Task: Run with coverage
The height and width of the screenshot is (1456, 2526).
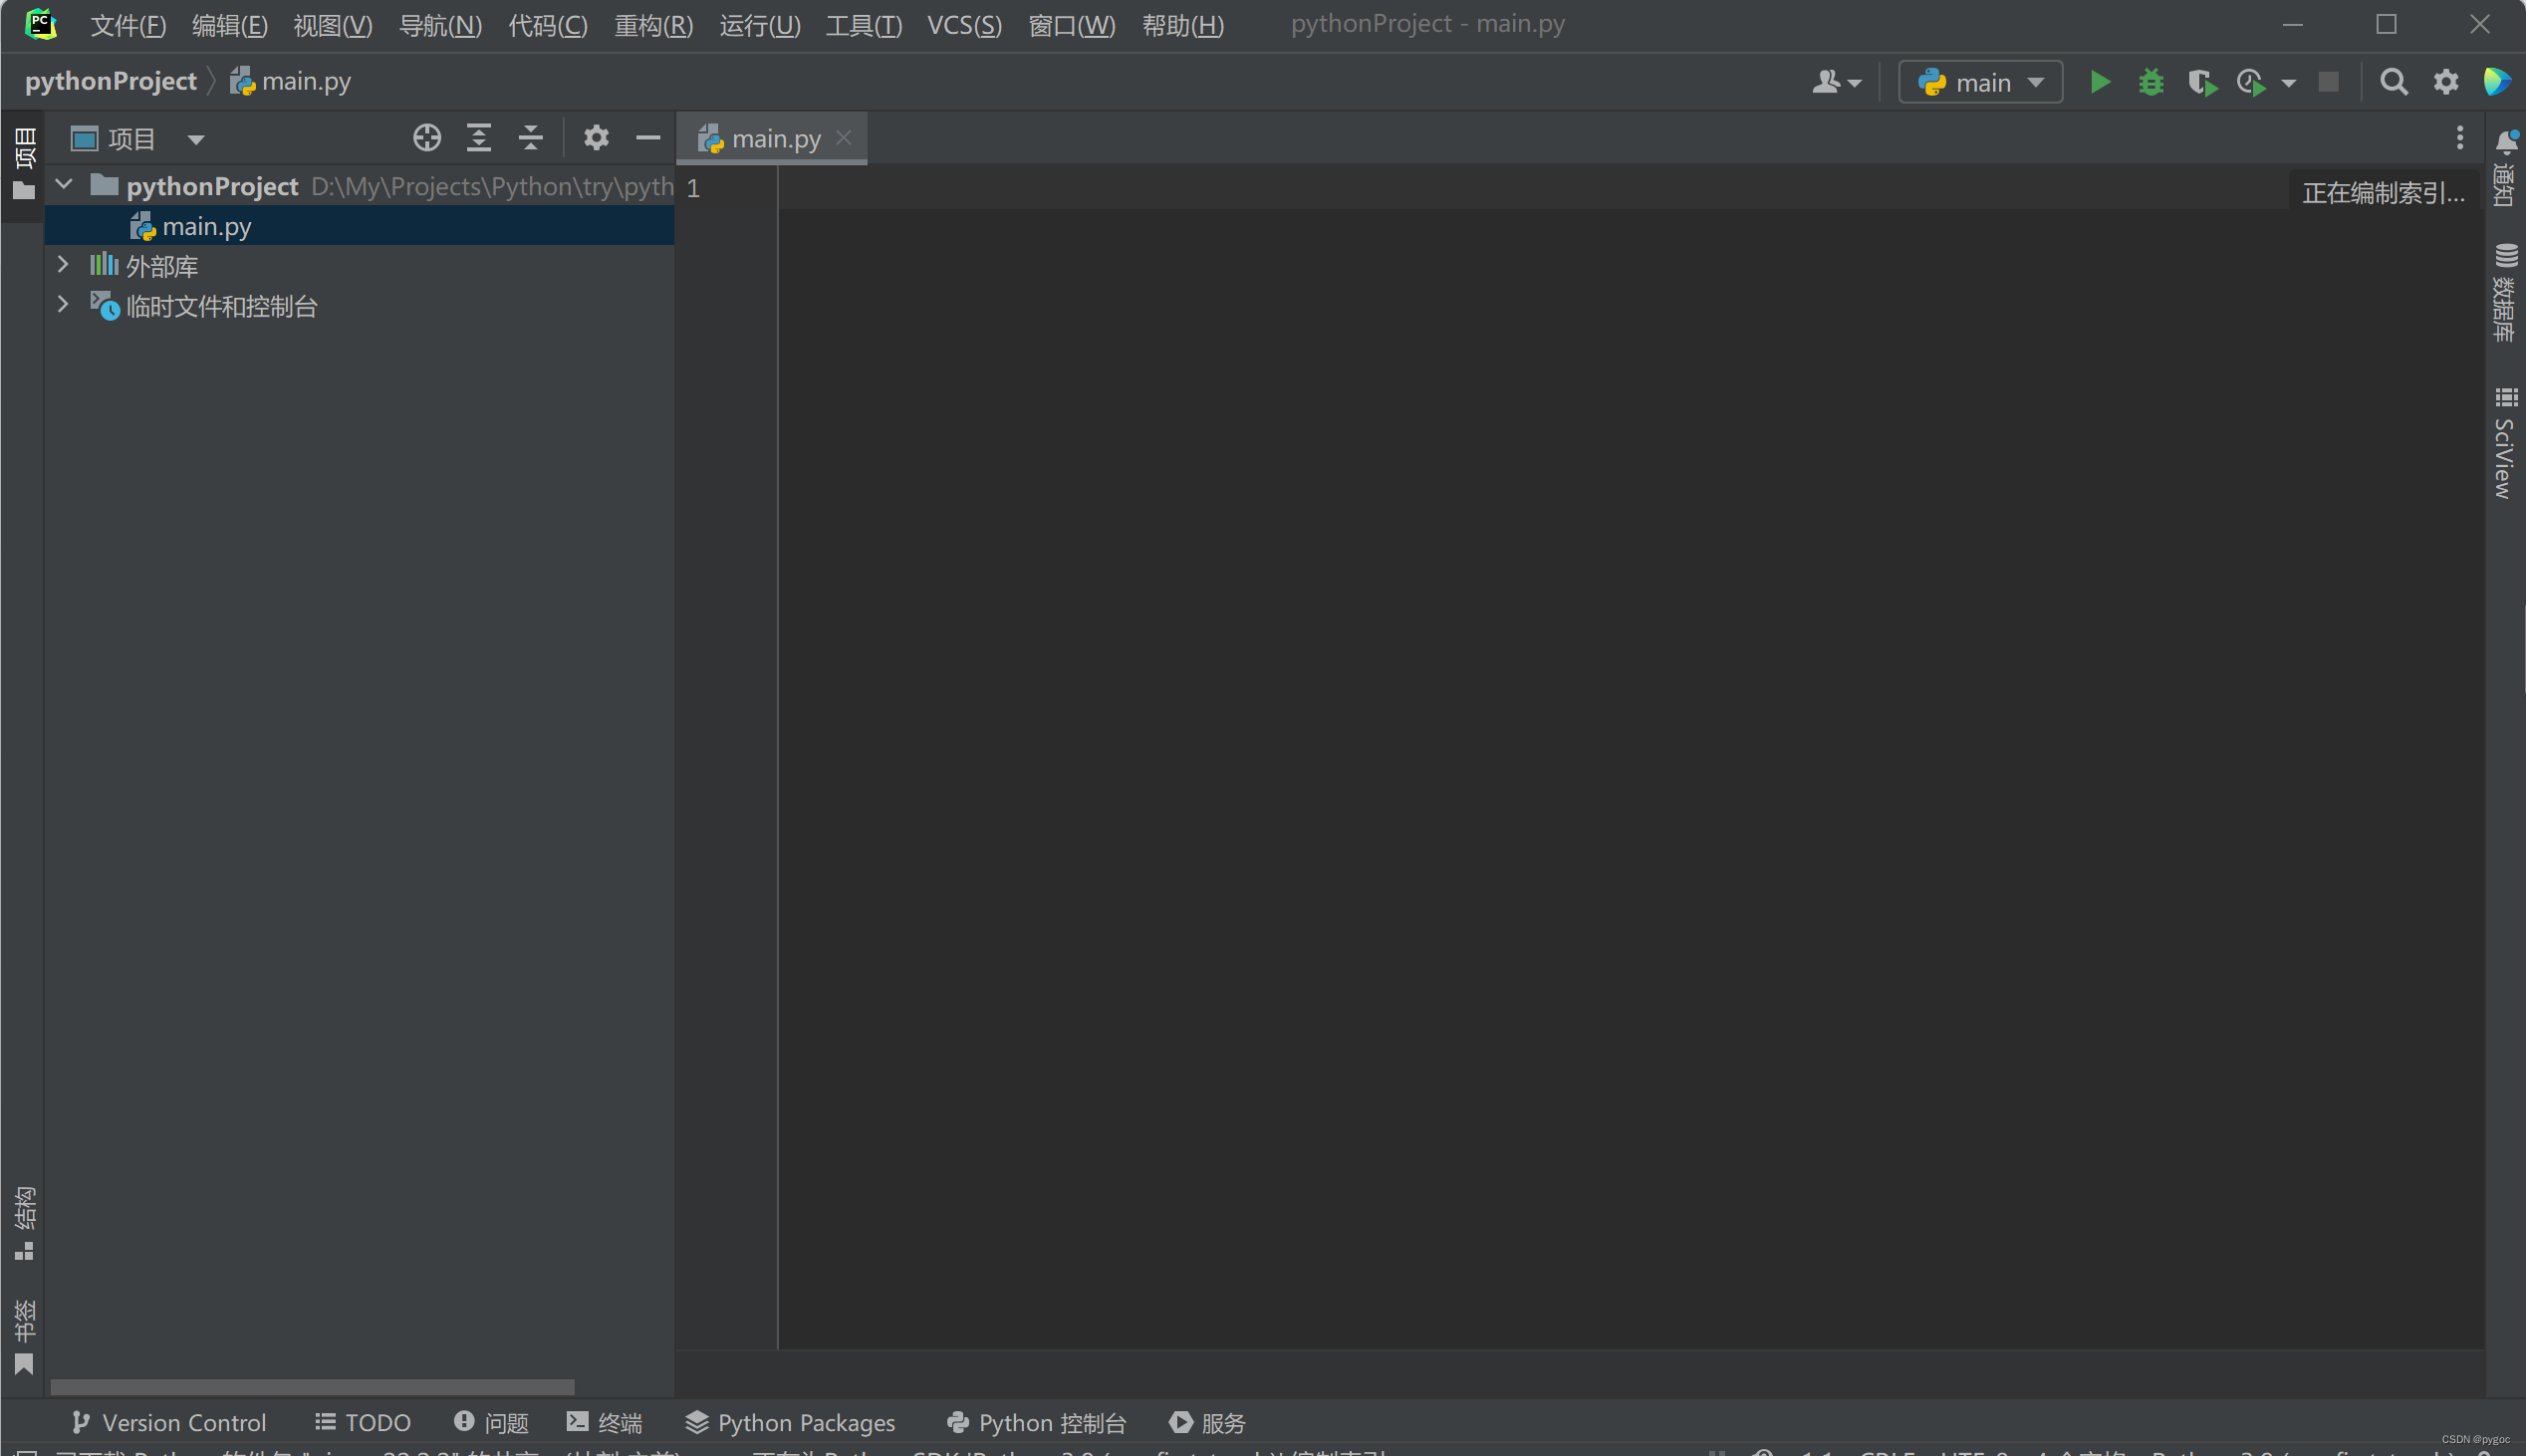Action: click(2202, 82)
